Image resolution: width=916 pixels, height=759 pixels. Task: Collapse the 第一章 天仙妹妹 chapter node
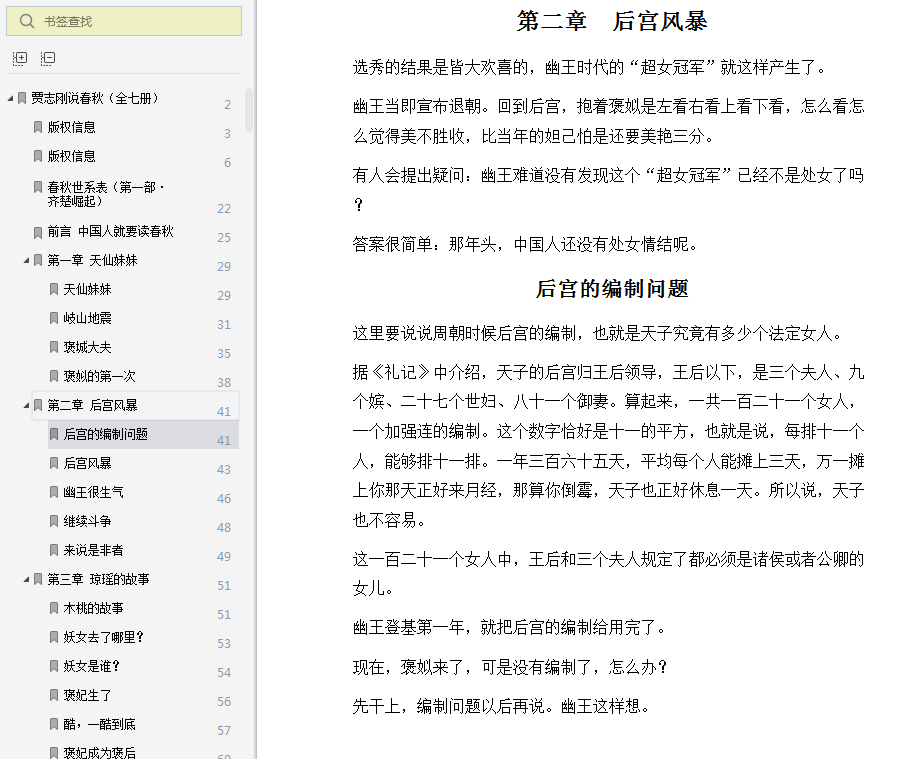pyautogui.click(x=26, y=260)
